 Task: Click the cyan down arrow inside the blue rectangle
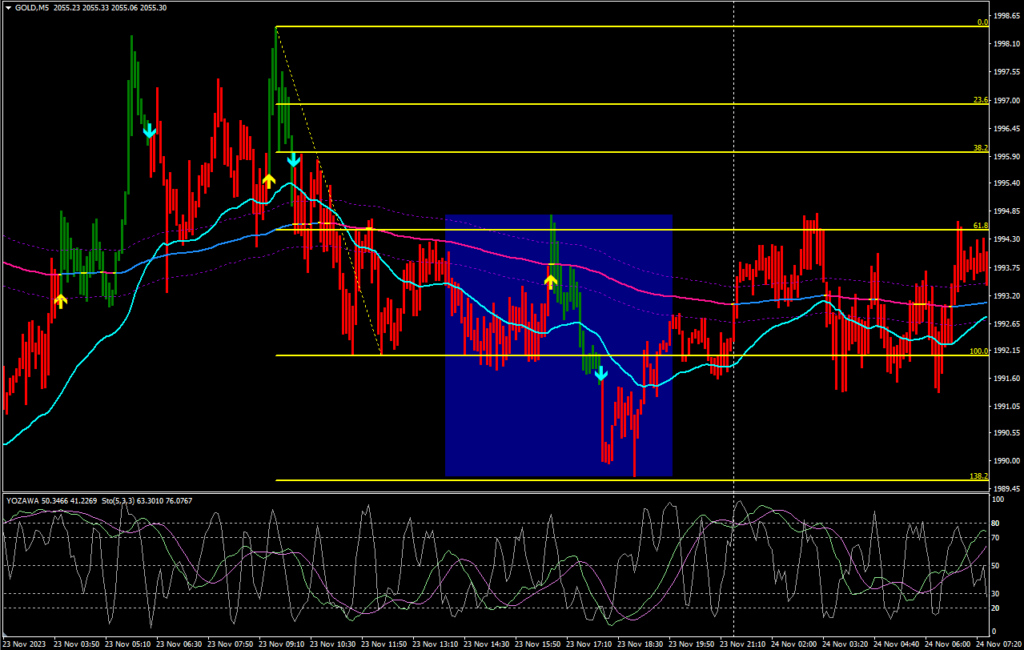(x=601, y=374)
